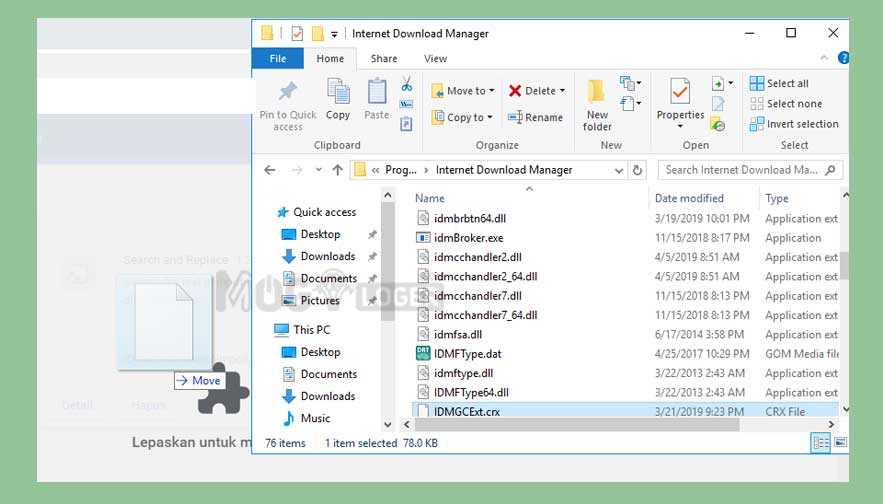
Task: Click the History icon in Open group
Action: tap(718, 124)
